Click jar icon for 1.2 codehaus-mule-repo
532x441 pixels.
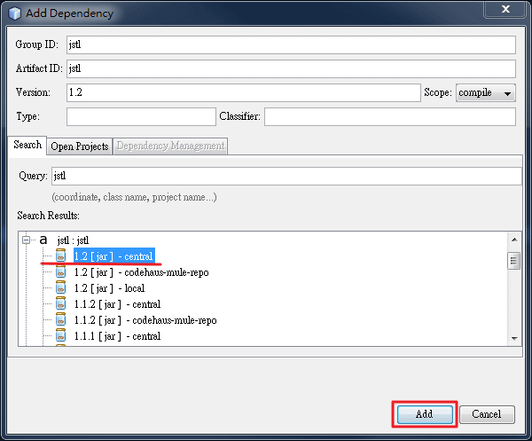61,272
